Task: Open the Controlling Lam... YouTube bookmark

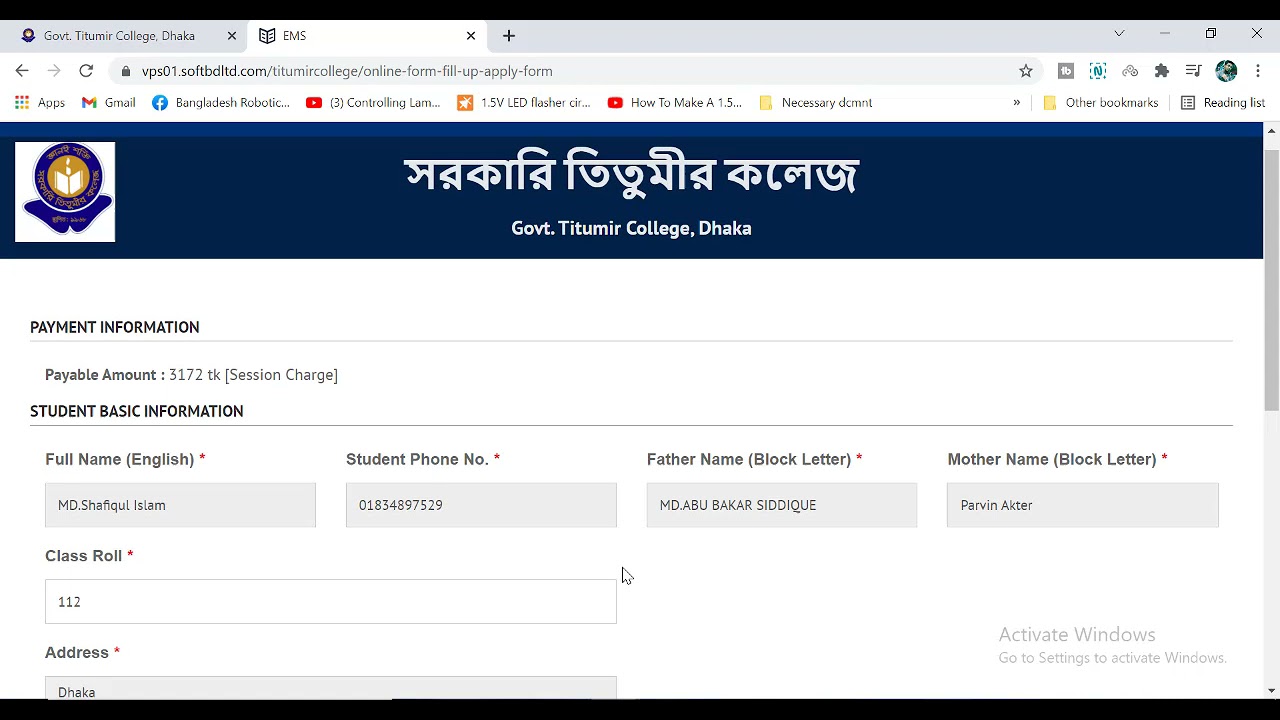Action: tap(373, 102)
